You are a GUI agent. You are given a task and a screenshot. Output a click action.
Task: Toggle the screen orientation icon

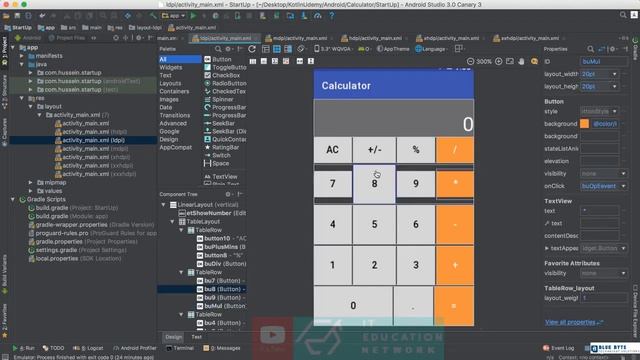(301, 49)
